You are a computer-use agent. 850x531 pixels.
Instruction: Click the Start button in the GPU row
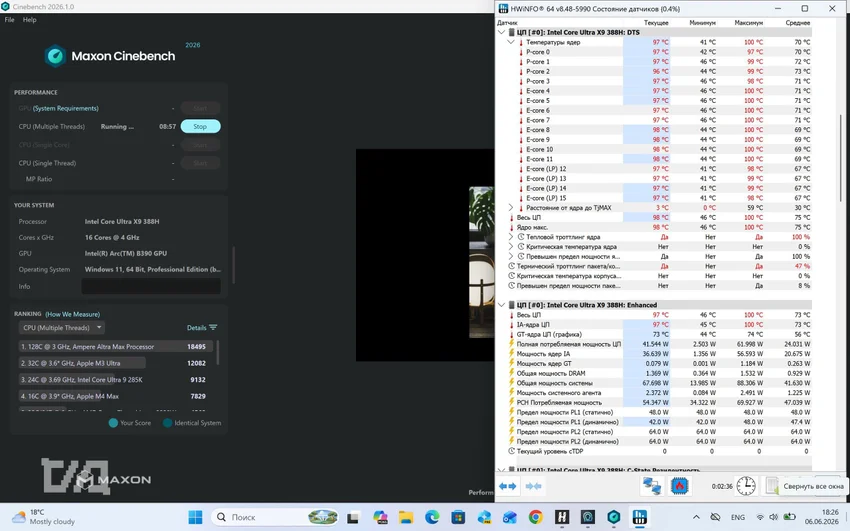(x=200, y=108)
